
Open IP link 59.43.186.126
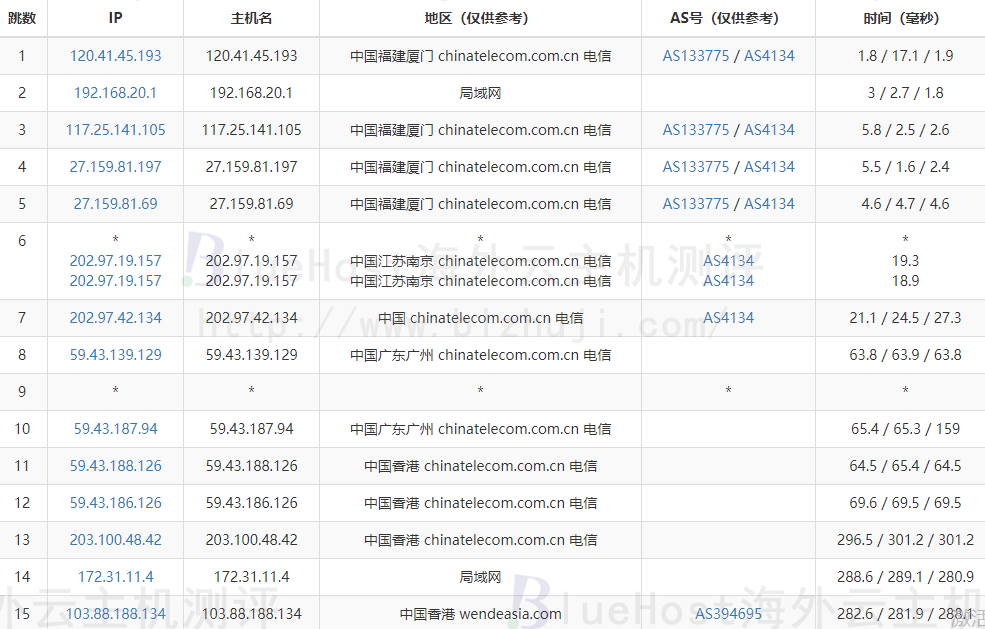click(116, 503)
